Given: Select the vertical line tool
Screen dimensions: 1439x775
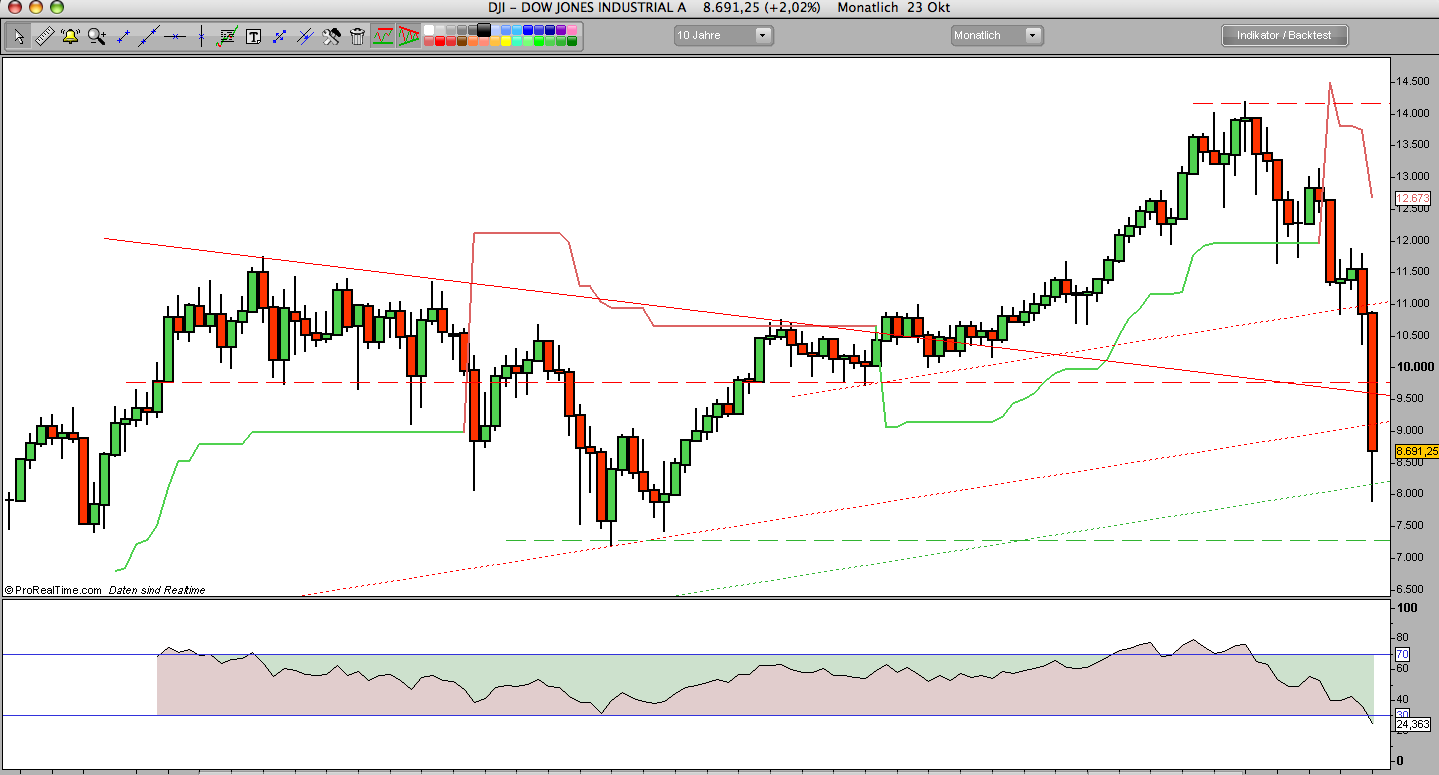Looking at the screenshot, I should pos(201,37).
